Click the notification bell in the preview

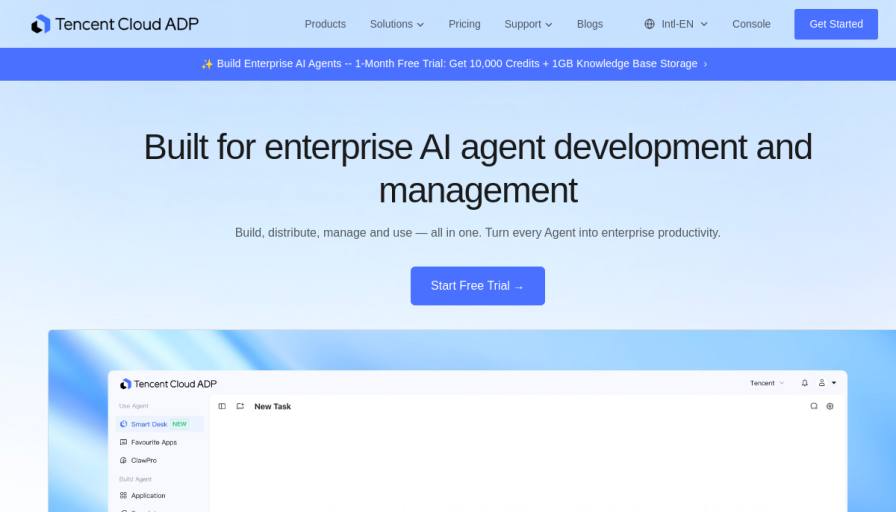(x=805, y=383)
